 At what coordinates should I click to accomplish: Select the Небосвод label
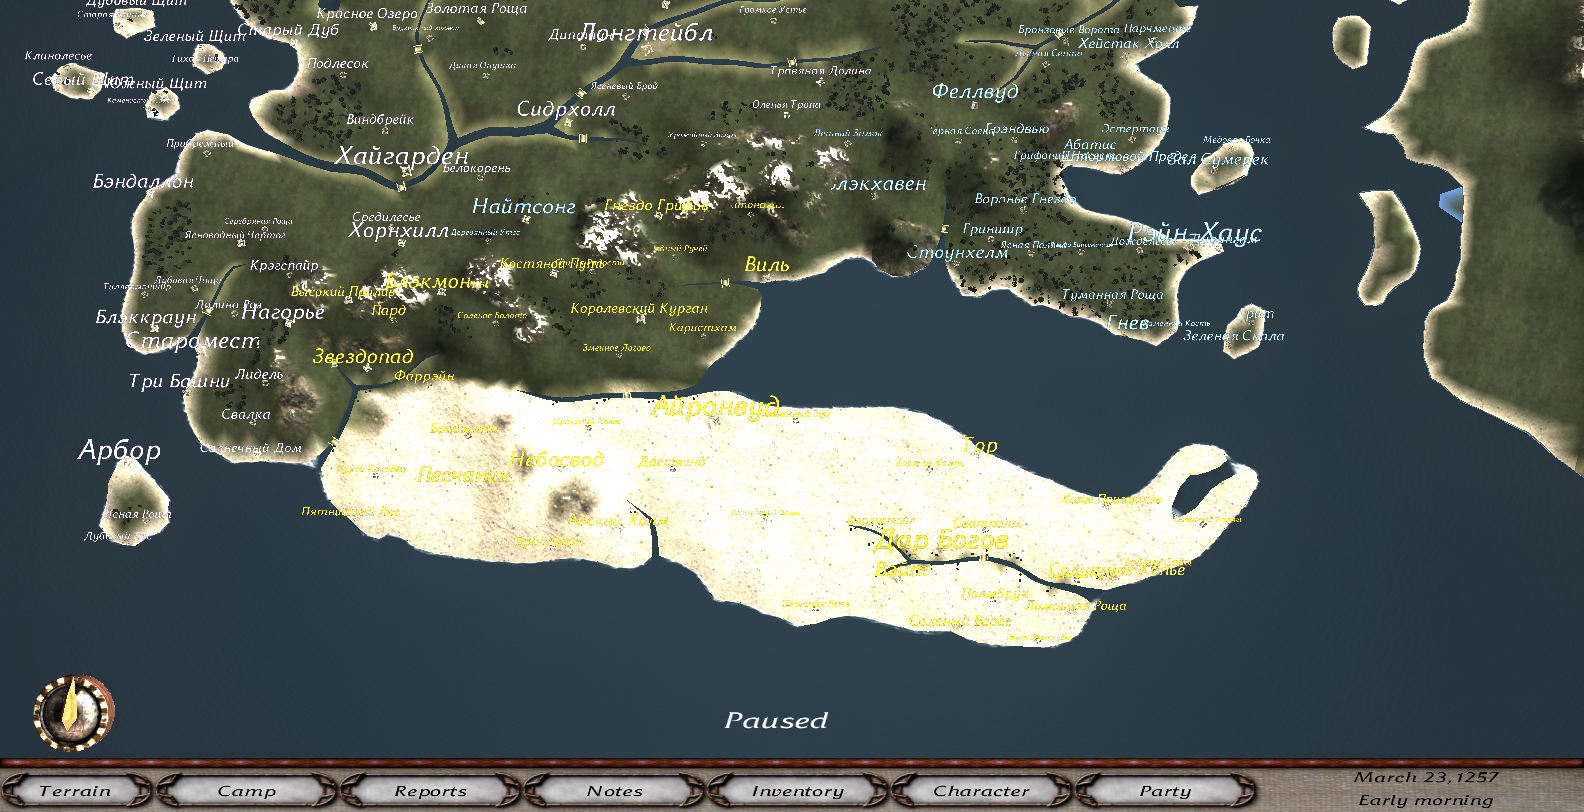557,459
